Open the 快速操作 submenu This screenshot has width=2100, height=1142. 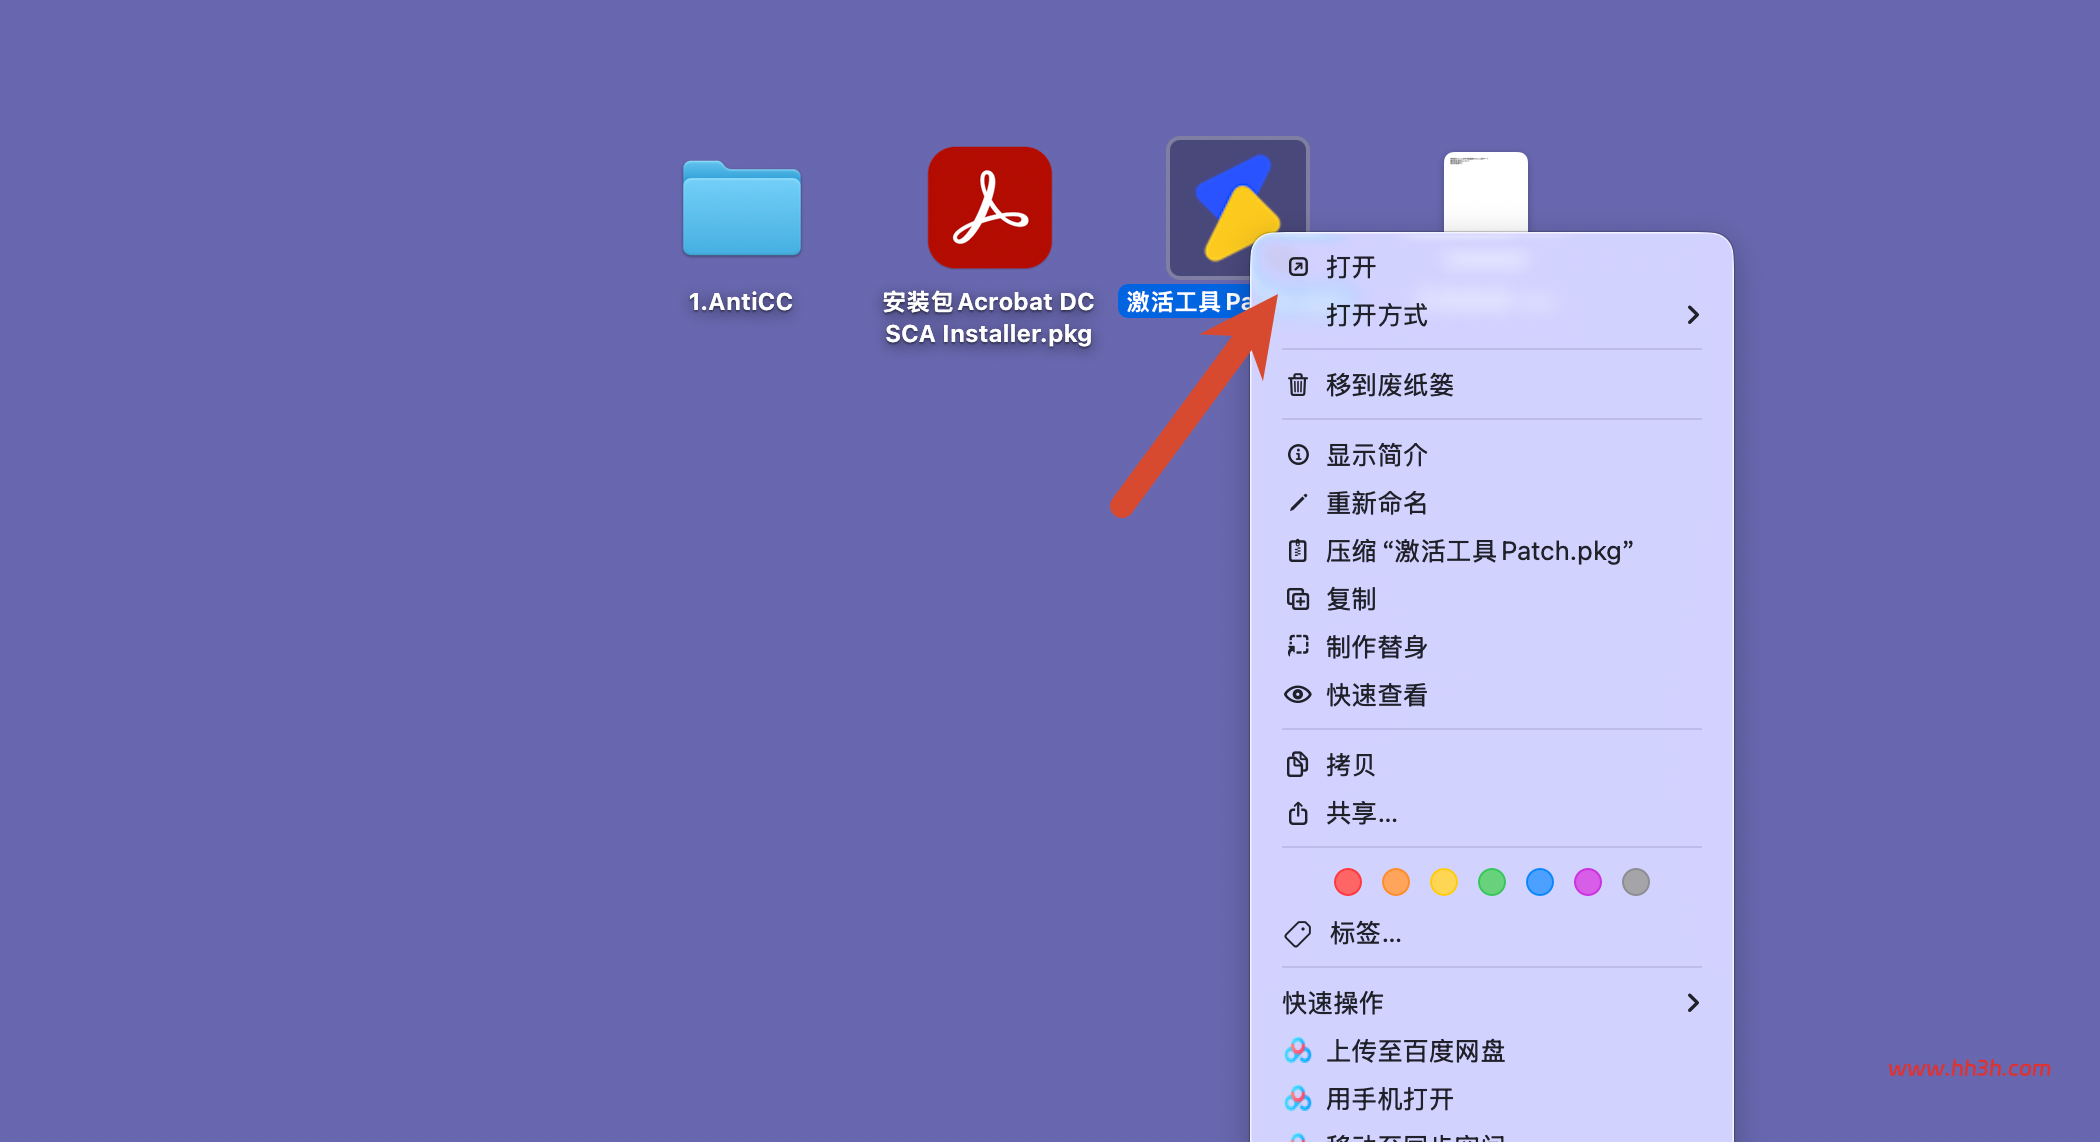[x=1492, y=1003]
